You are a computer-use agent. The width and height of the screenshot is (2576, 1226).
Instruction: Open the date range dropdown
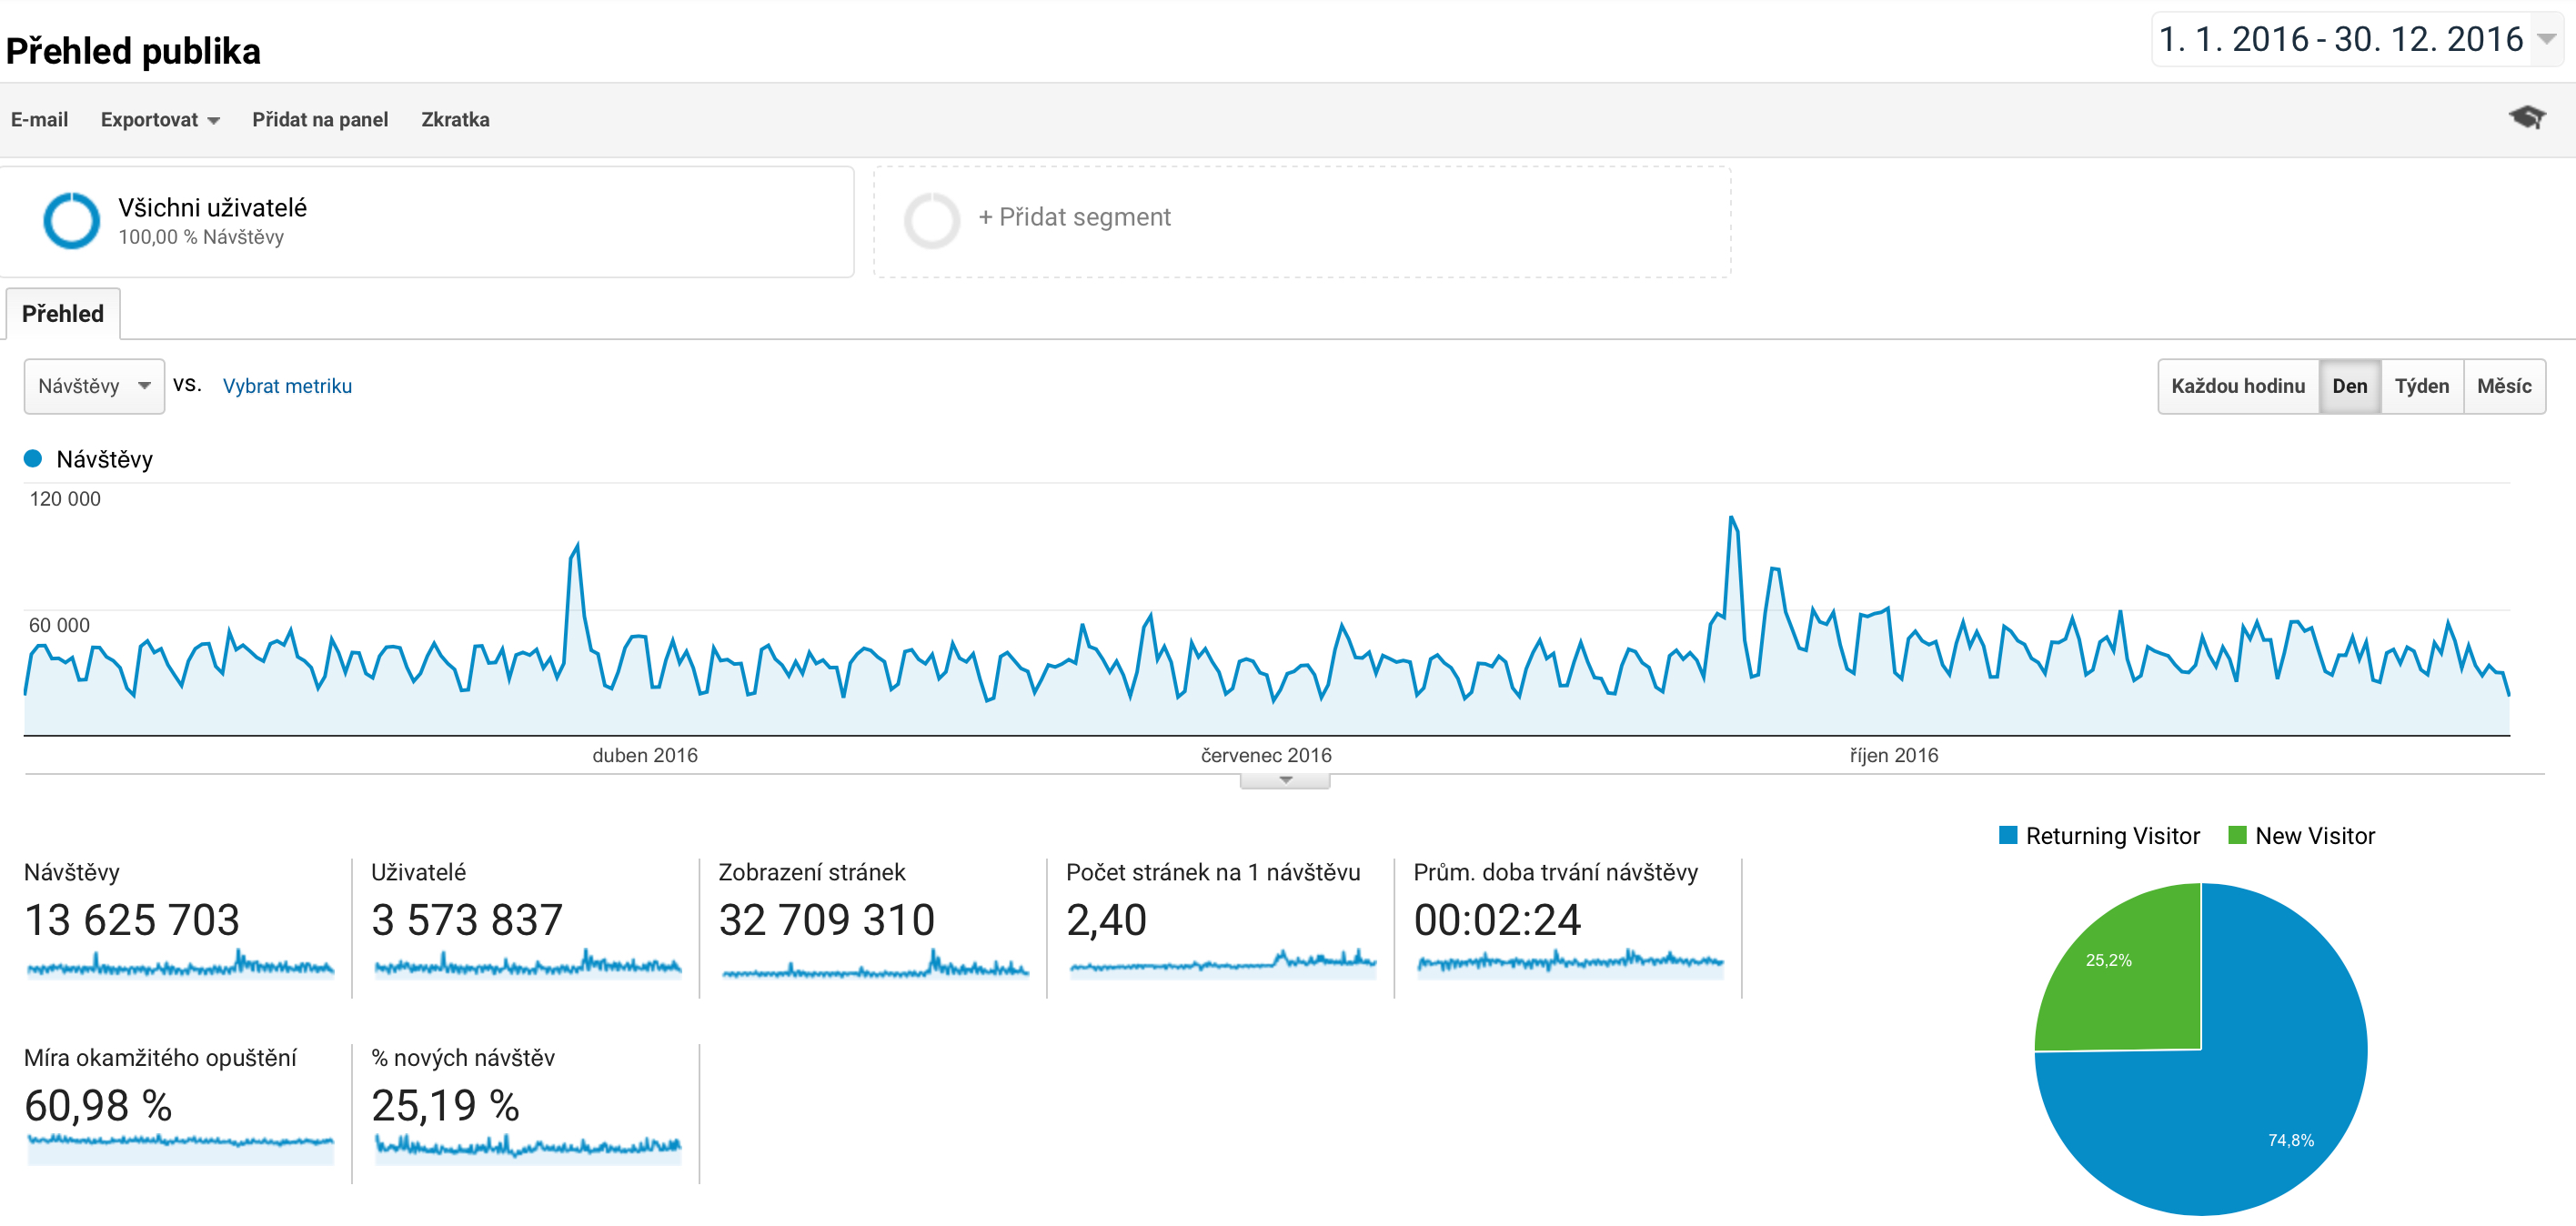[x=2546, y=39]
